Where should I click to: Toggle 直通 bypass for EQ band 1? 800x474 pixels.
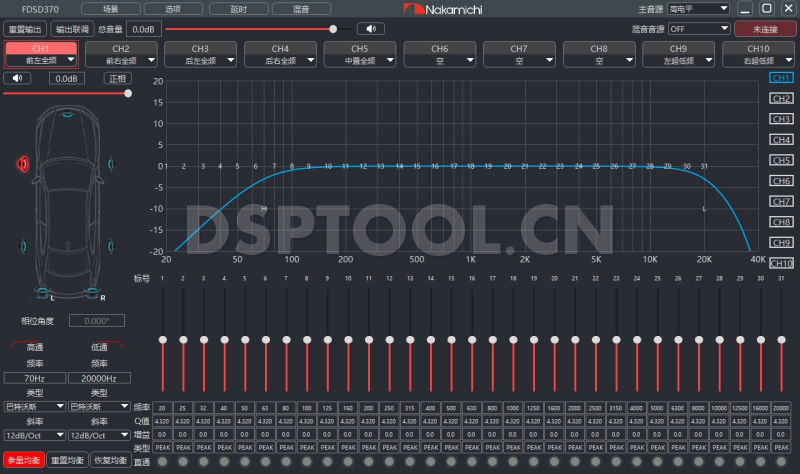click(162, 461)
